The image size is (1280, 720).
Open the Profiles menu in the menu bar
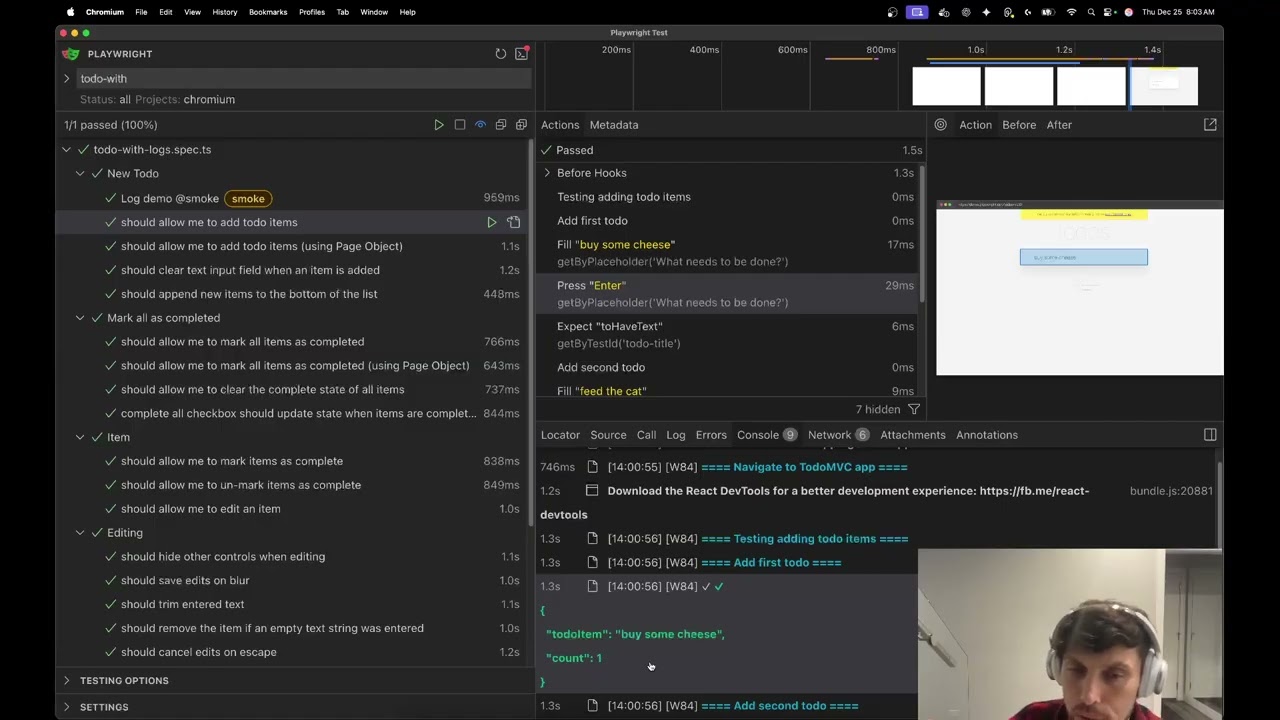click(312, 12)
